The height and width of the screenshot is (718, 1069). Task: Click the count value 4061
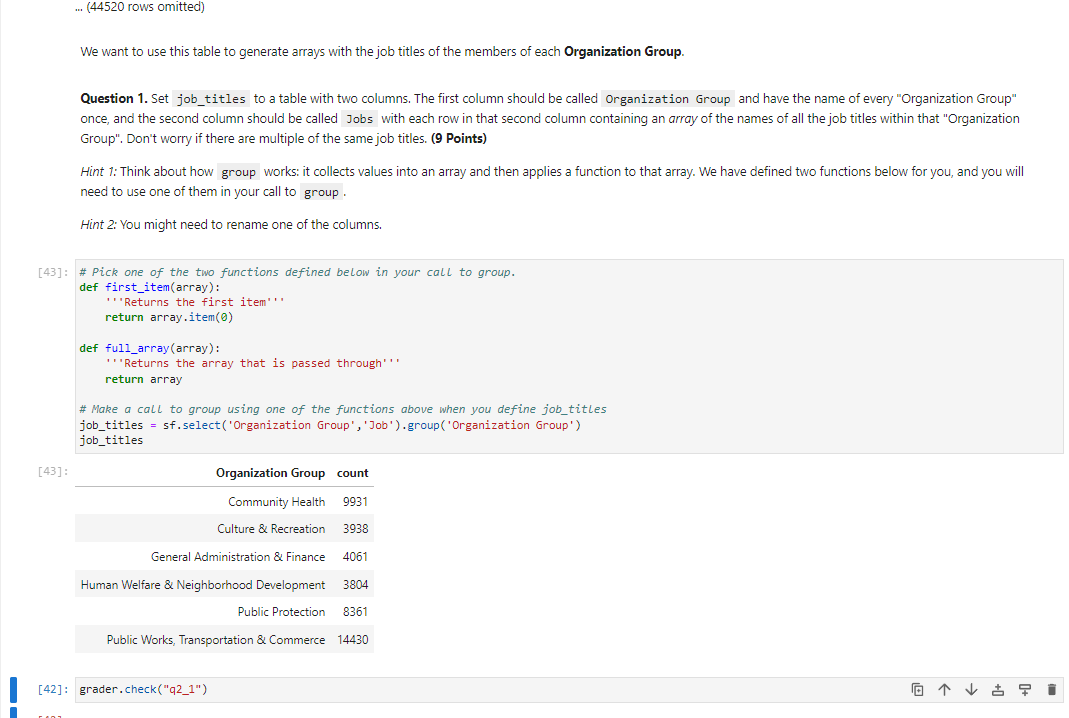355,557
